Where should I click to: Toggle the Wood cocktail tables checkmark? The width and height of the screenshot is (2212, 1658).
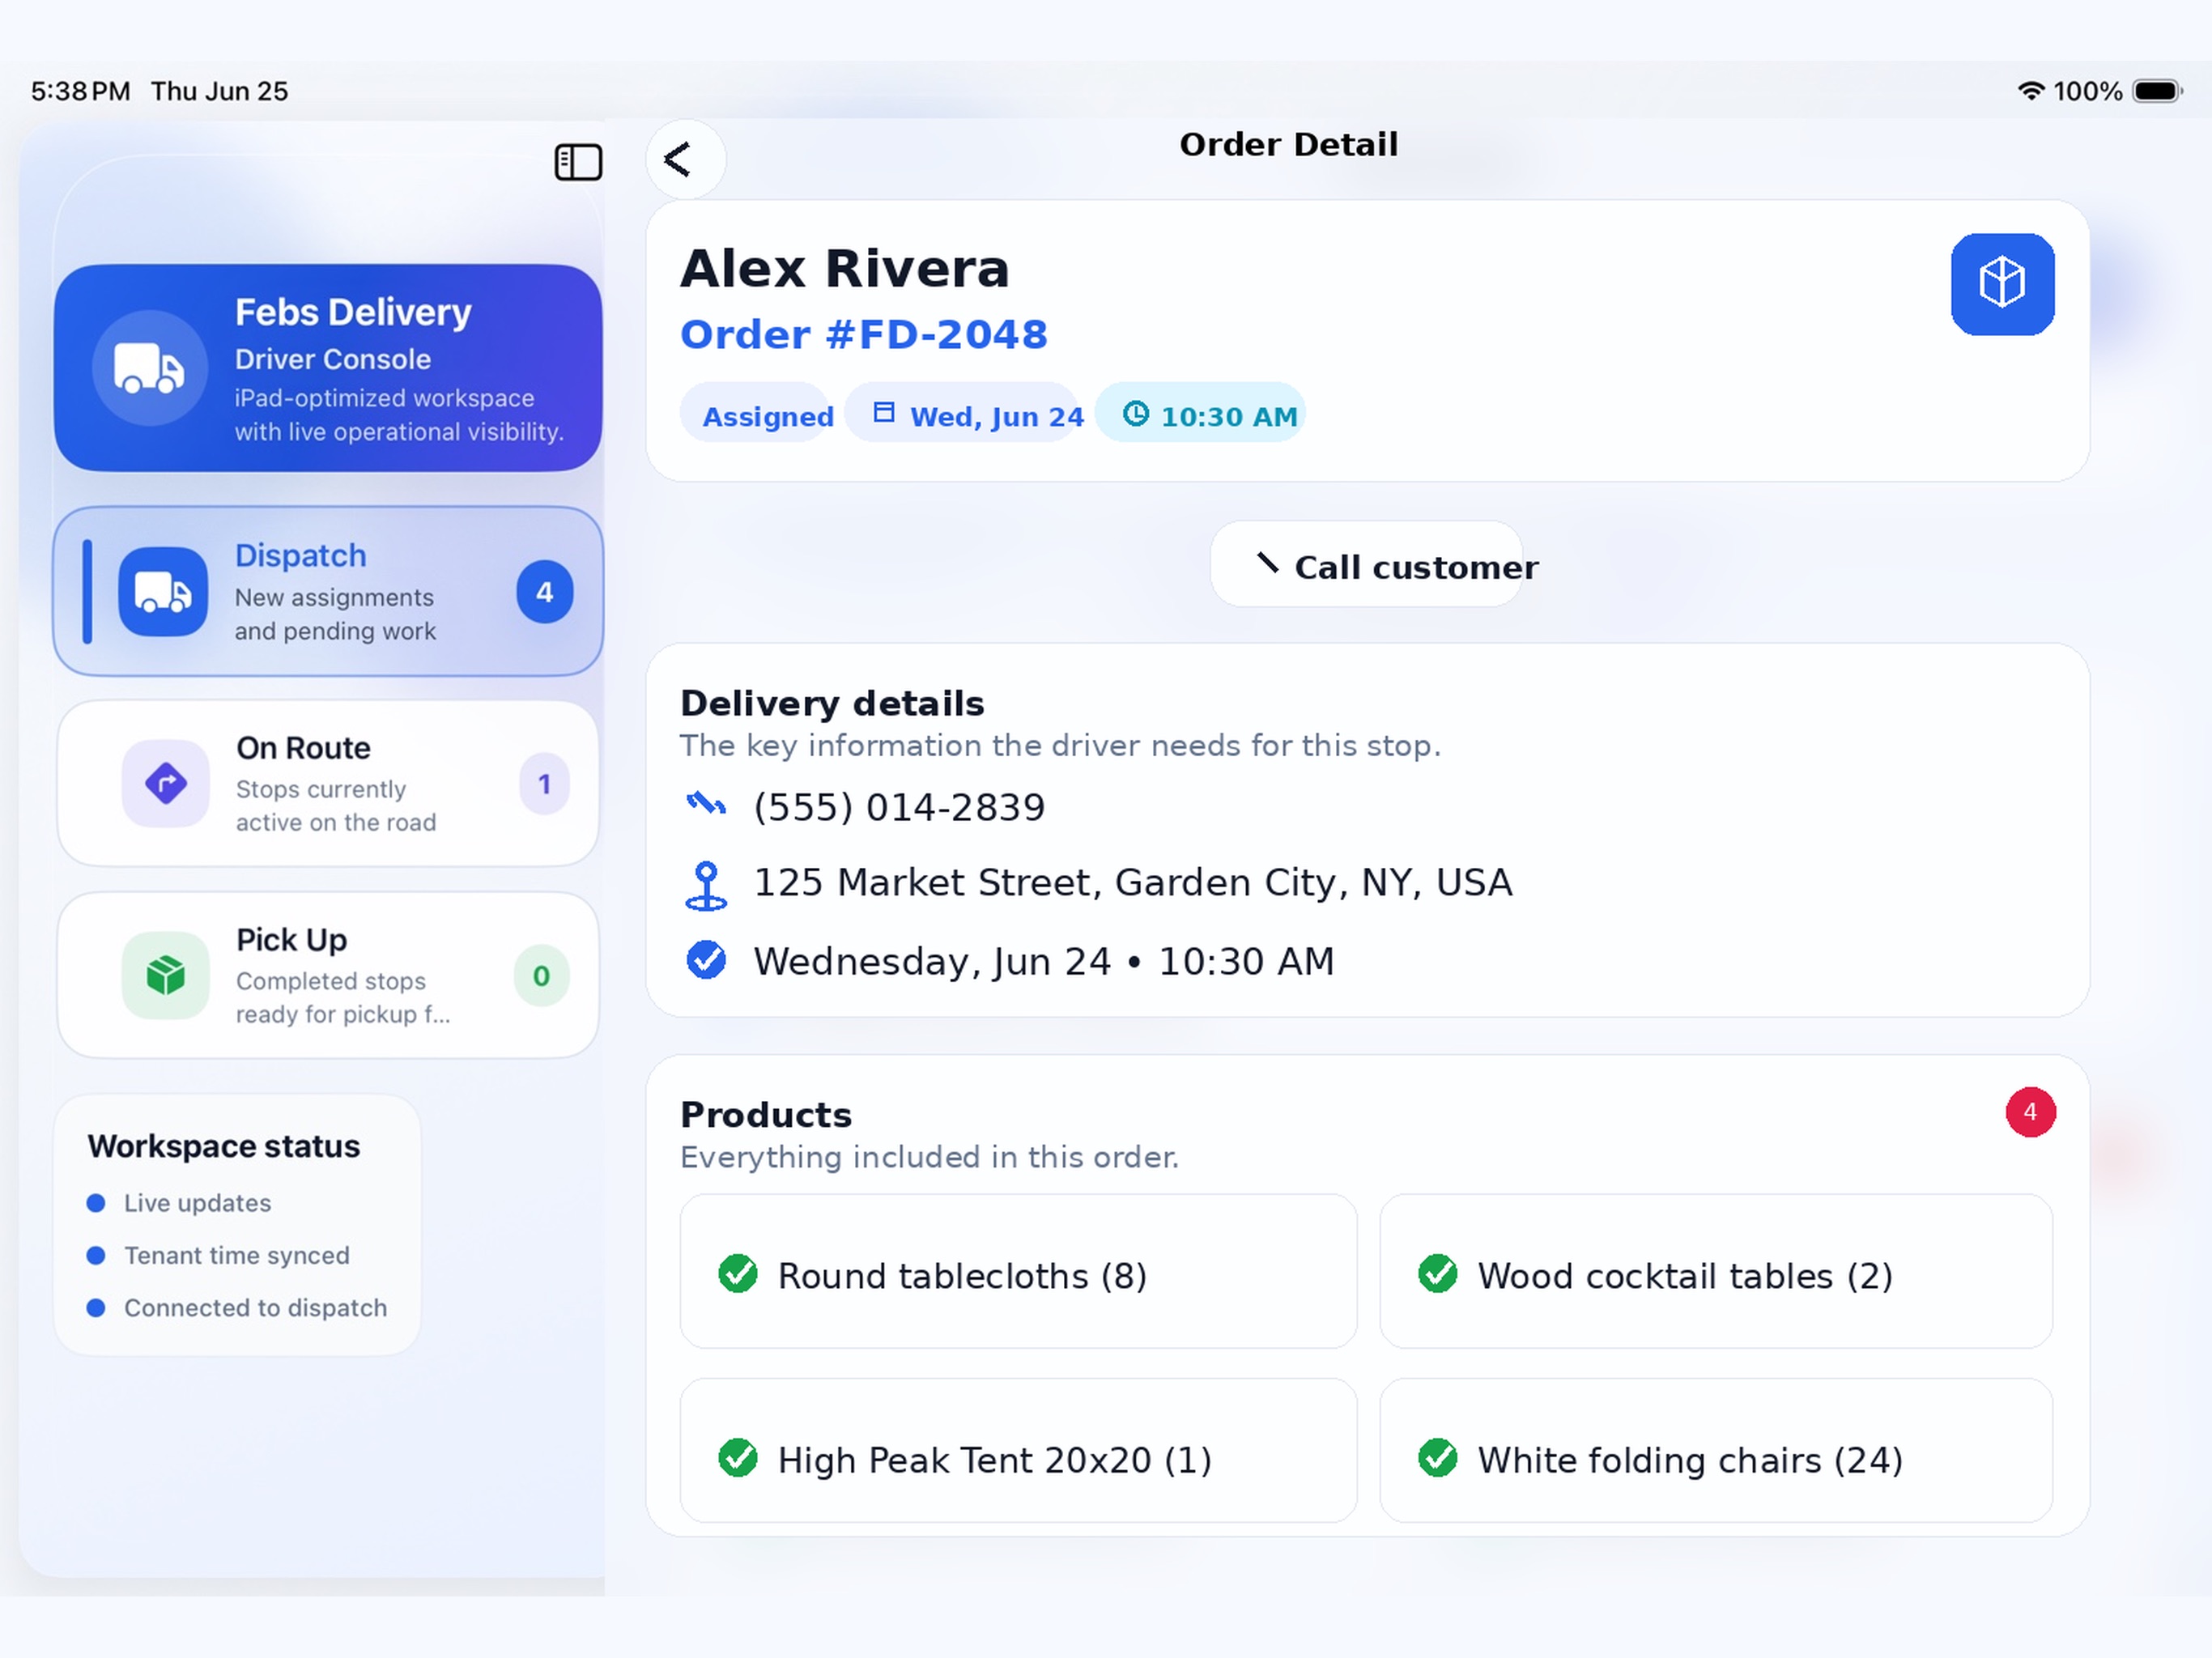point(1437,1274)
